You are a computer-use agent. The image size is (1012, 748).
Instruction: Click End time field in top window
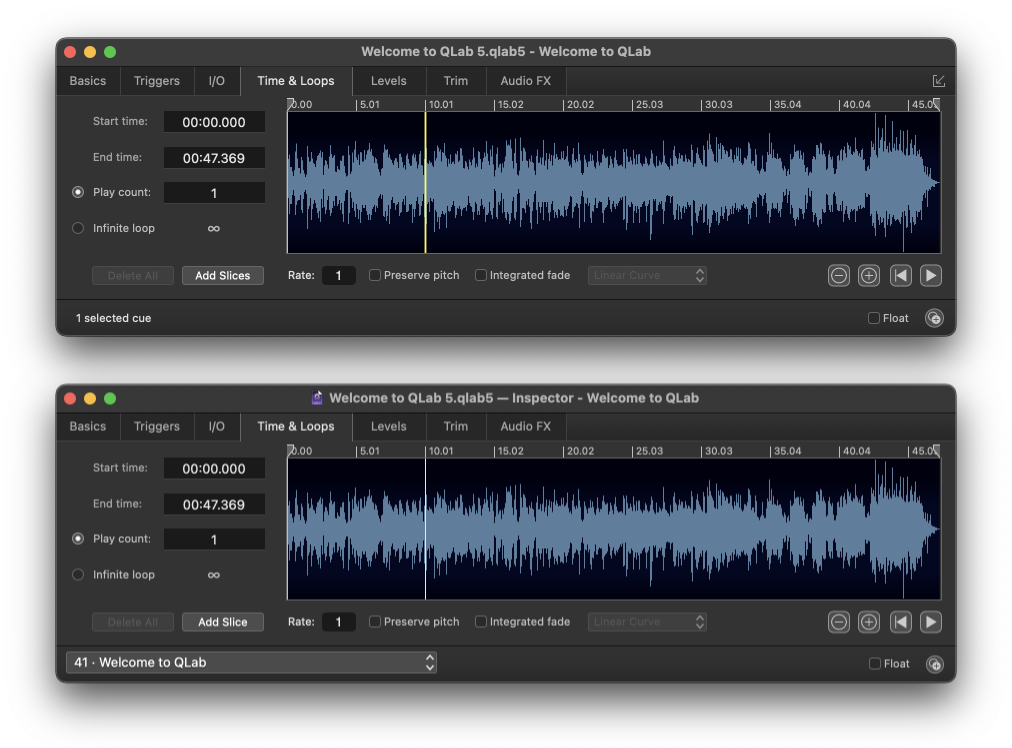[214, 158]
